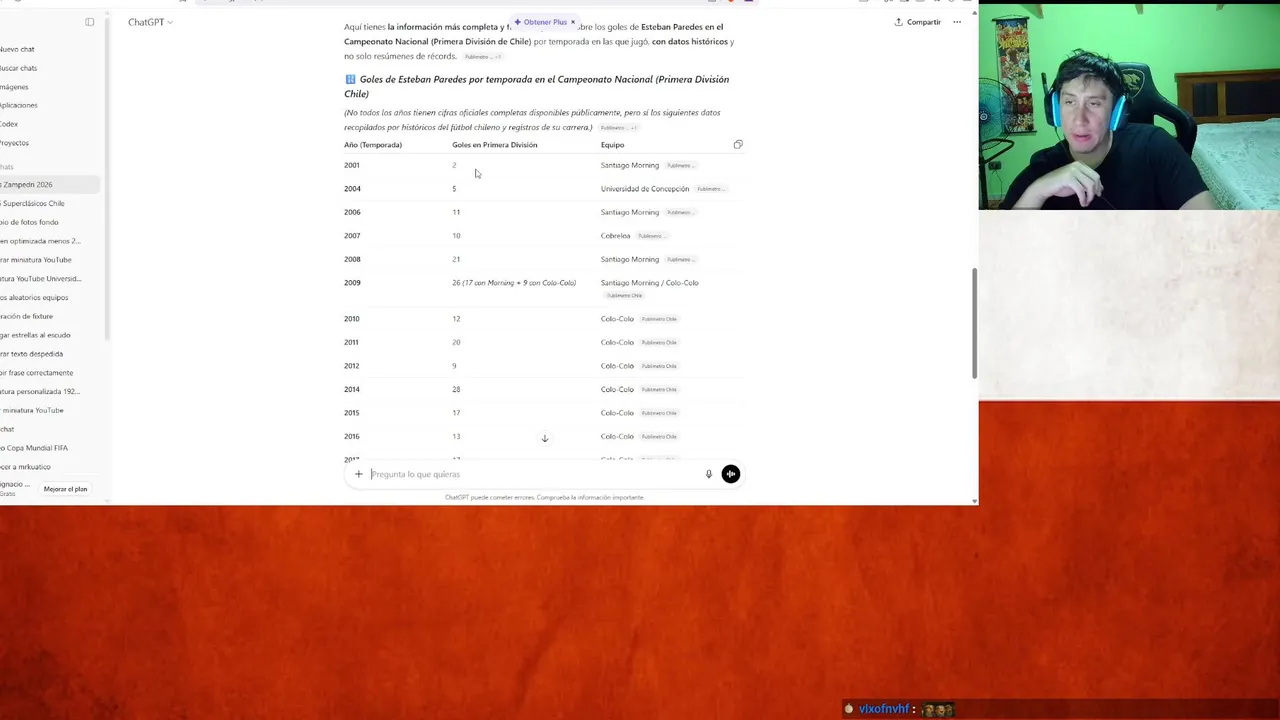This screenshot has width=1280, height=720.
Task: Click the 'Año (Temporada)' column header
Action: (373, 145)
